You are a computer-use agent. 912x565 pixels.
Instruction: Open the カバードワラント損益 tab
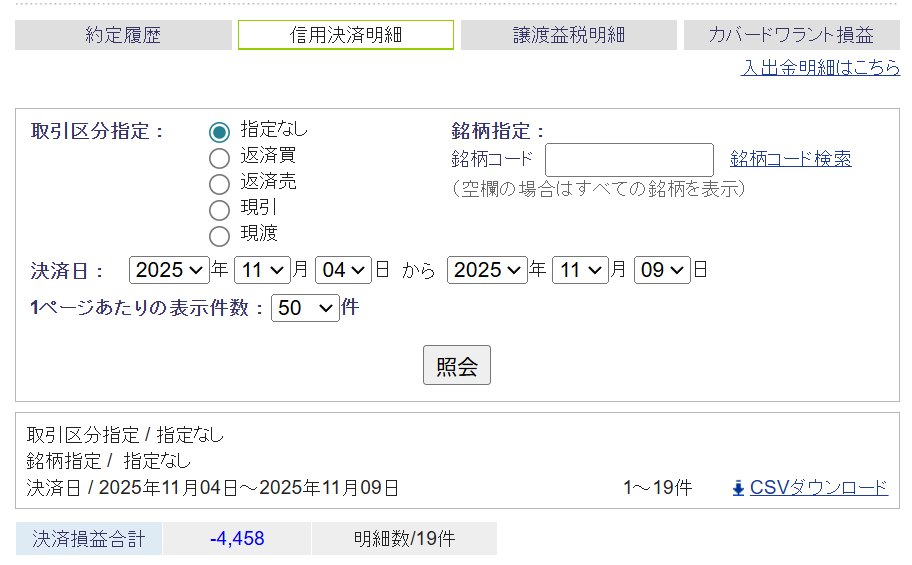click(791, 35)
